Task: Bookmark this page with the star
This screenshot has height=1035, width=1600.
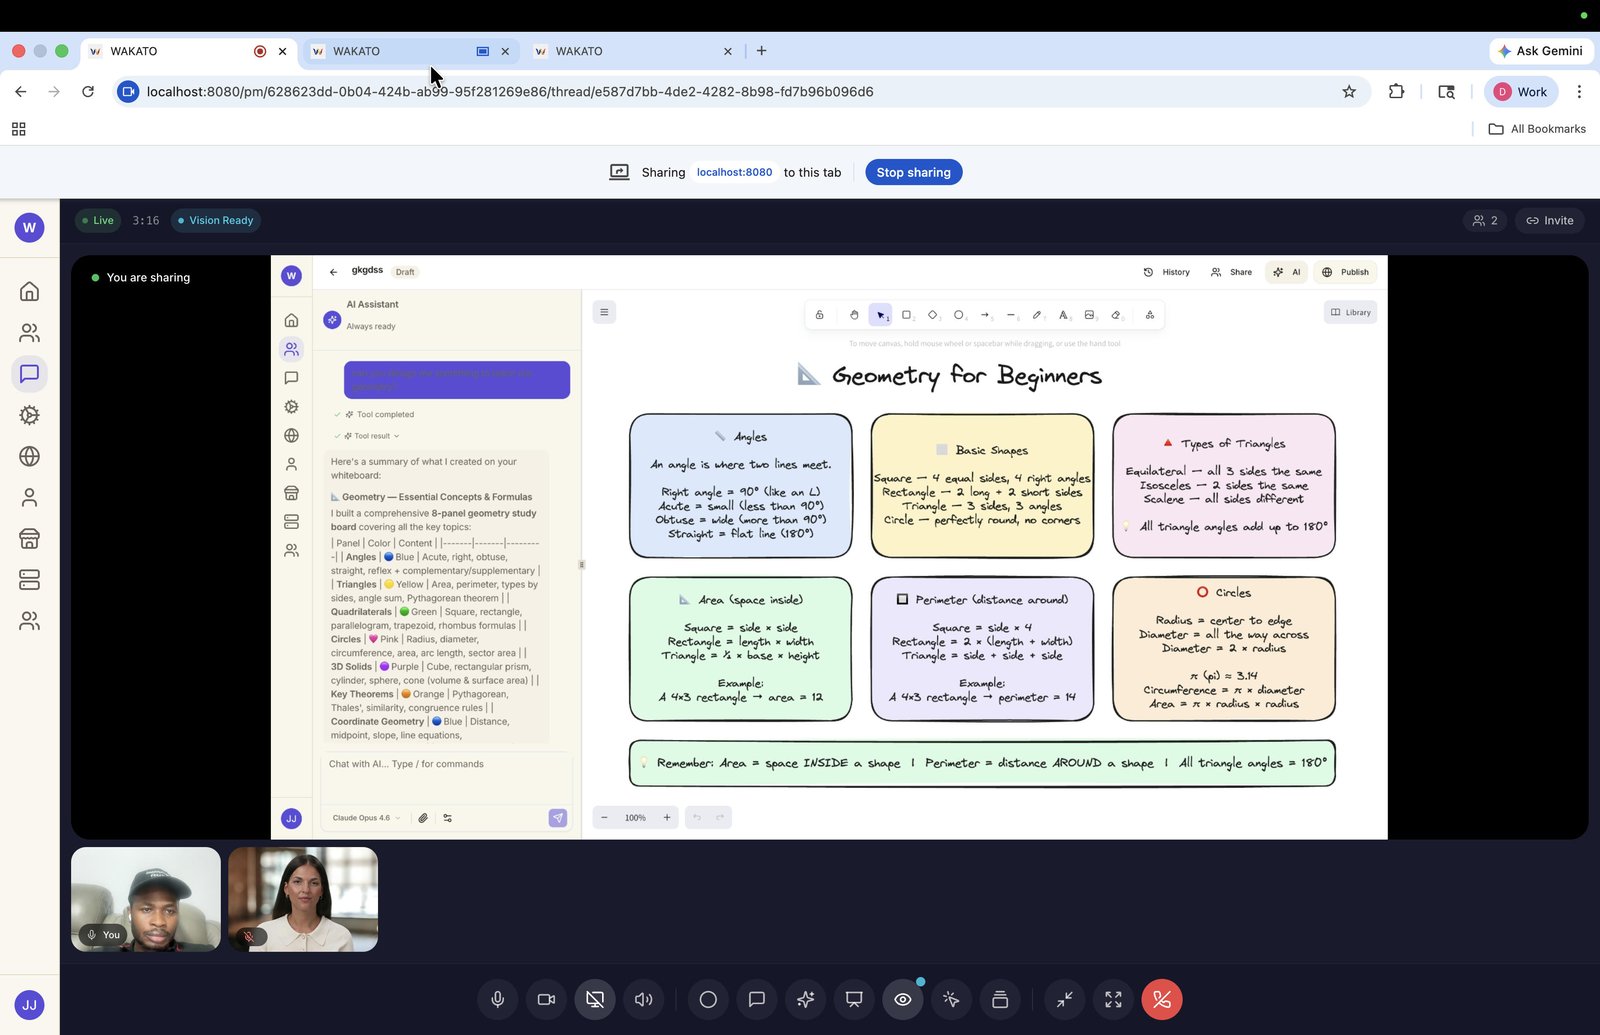Action: coord(1349,92)
